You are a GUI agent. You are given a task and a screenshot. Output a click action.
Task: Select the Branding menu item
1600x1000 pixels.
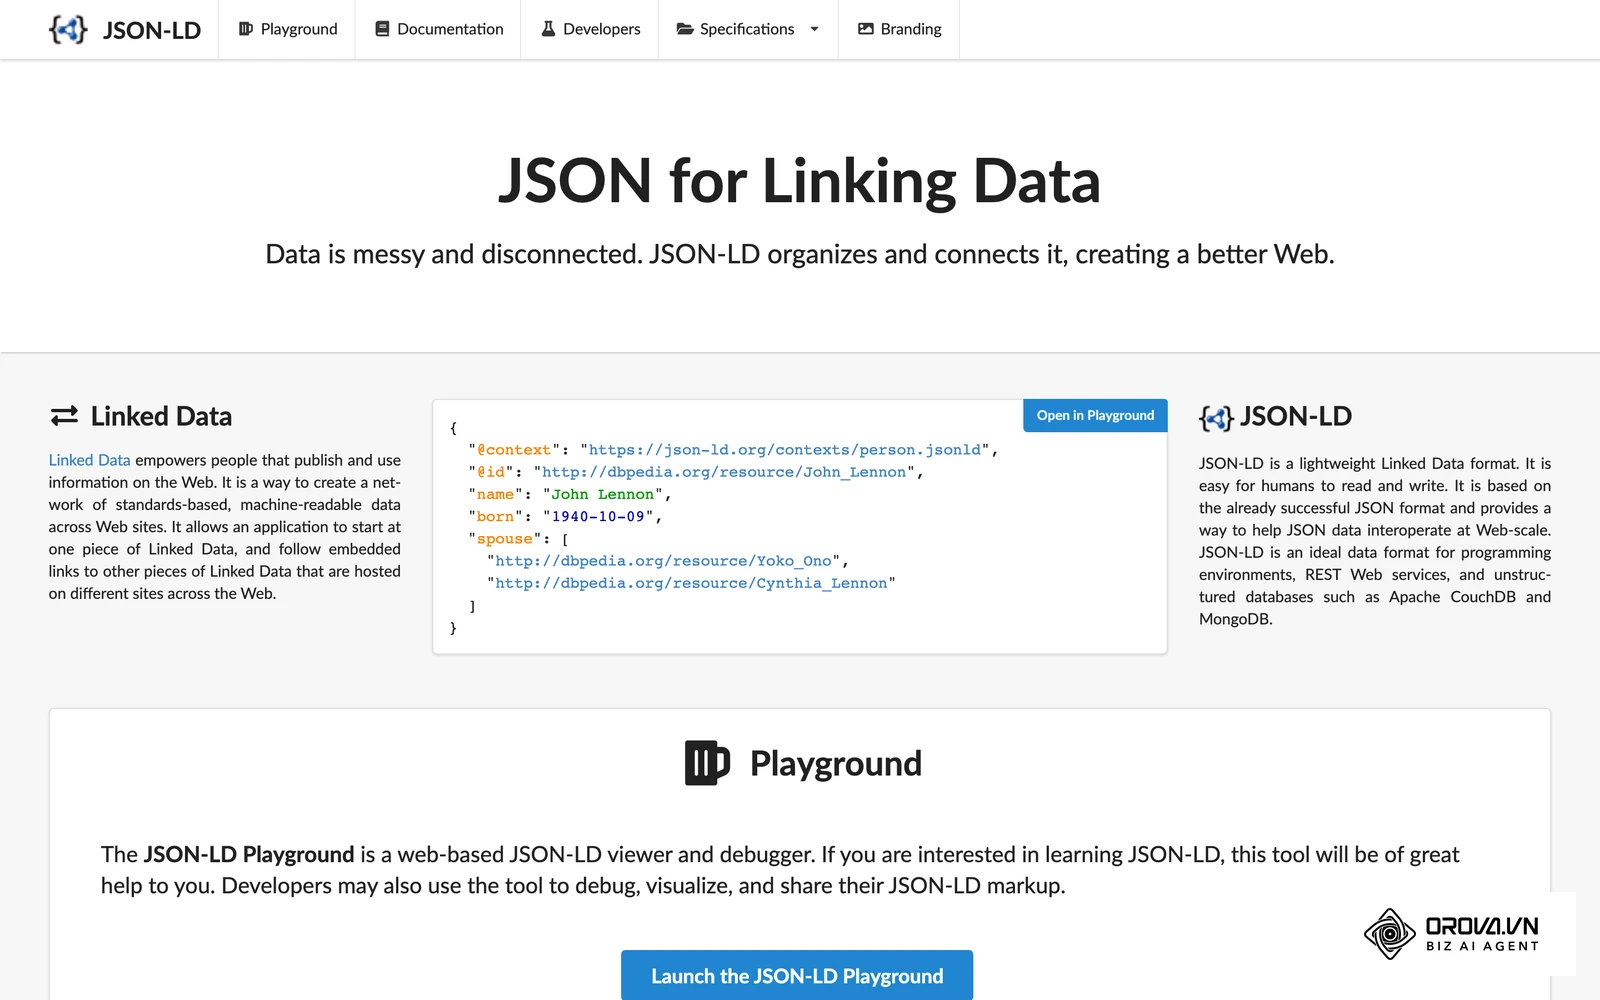899,29
